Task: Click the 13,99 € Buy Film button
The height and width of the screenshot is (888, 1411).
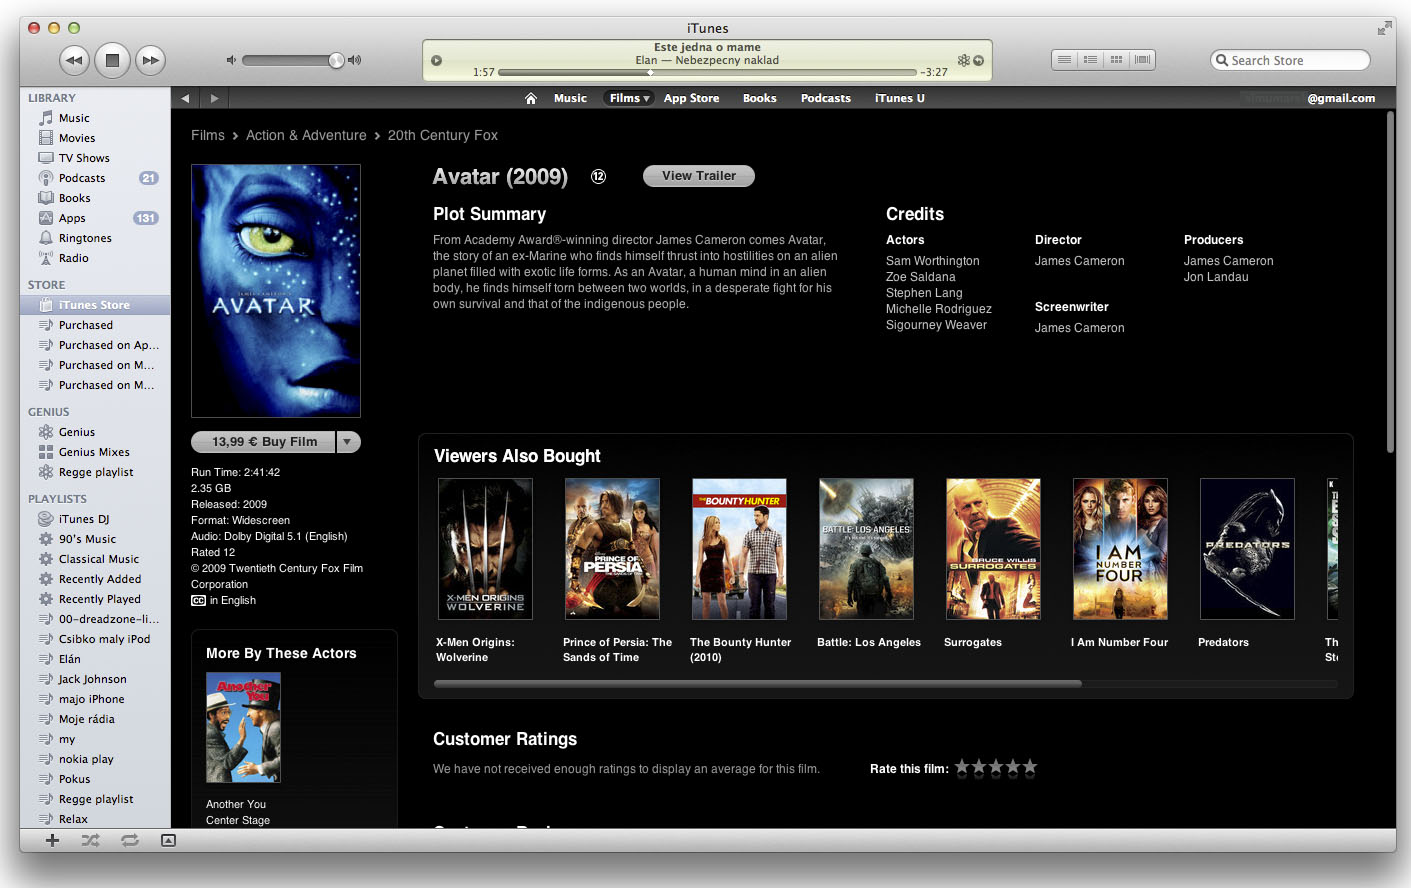Action: coord(264,442)
